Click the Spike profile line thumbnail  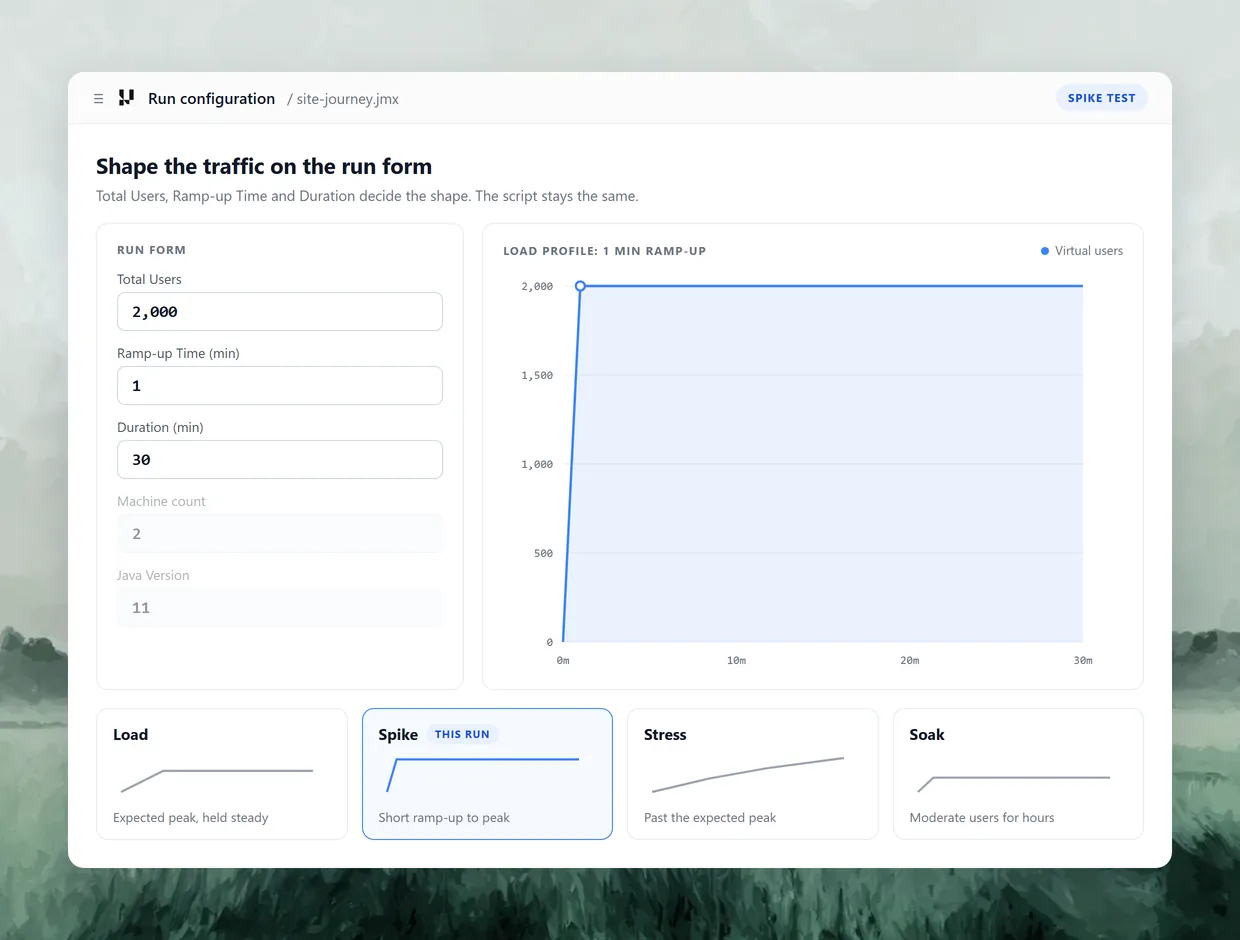pyautogui.click(x=483, y=774)
